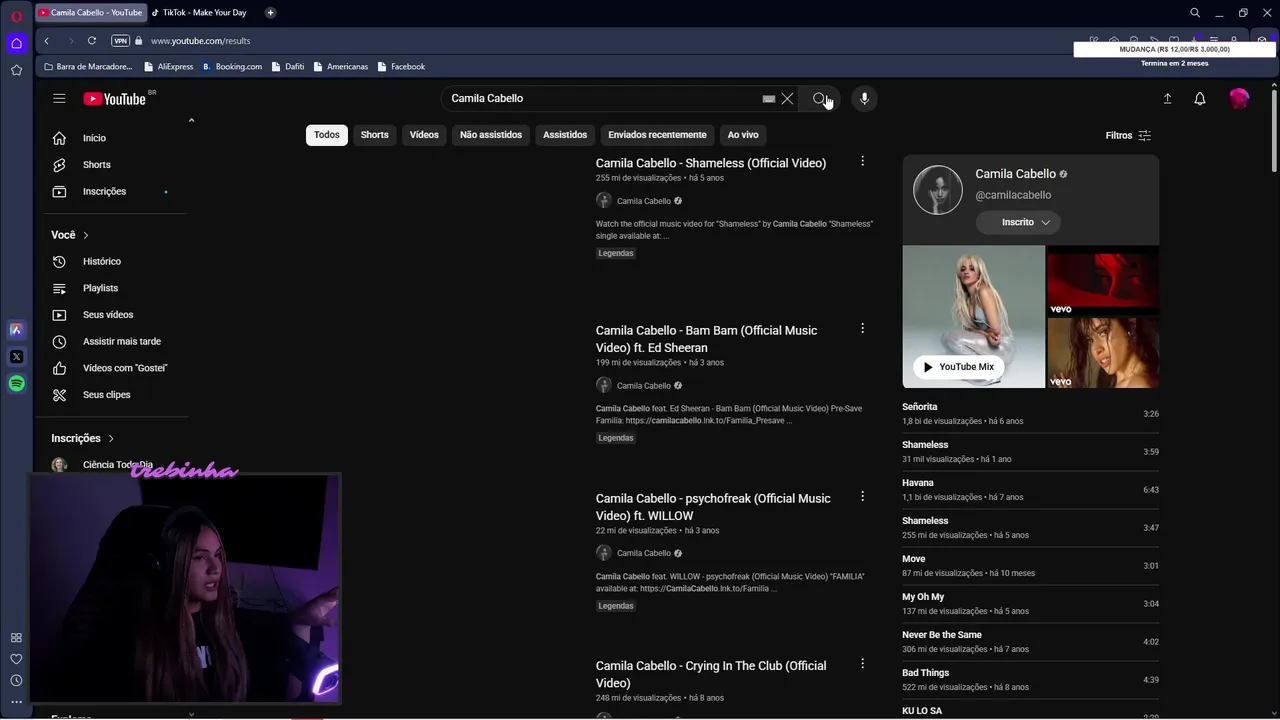Open Booking.com bookmark
Viewport: 1280px width, 720px height.
[x=232, y=67]
